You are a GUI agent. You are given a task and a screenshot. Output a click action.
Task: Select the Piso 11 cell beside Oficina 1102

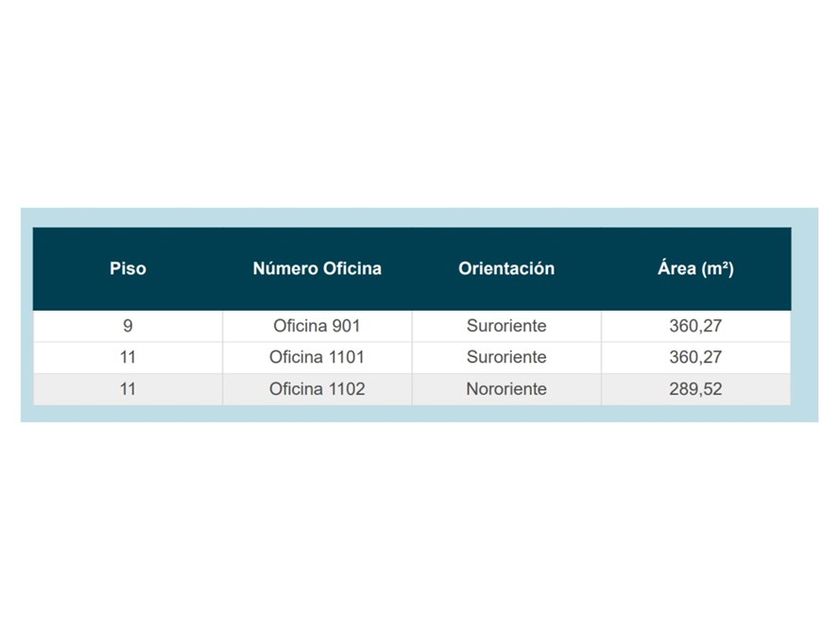(128, 389)
